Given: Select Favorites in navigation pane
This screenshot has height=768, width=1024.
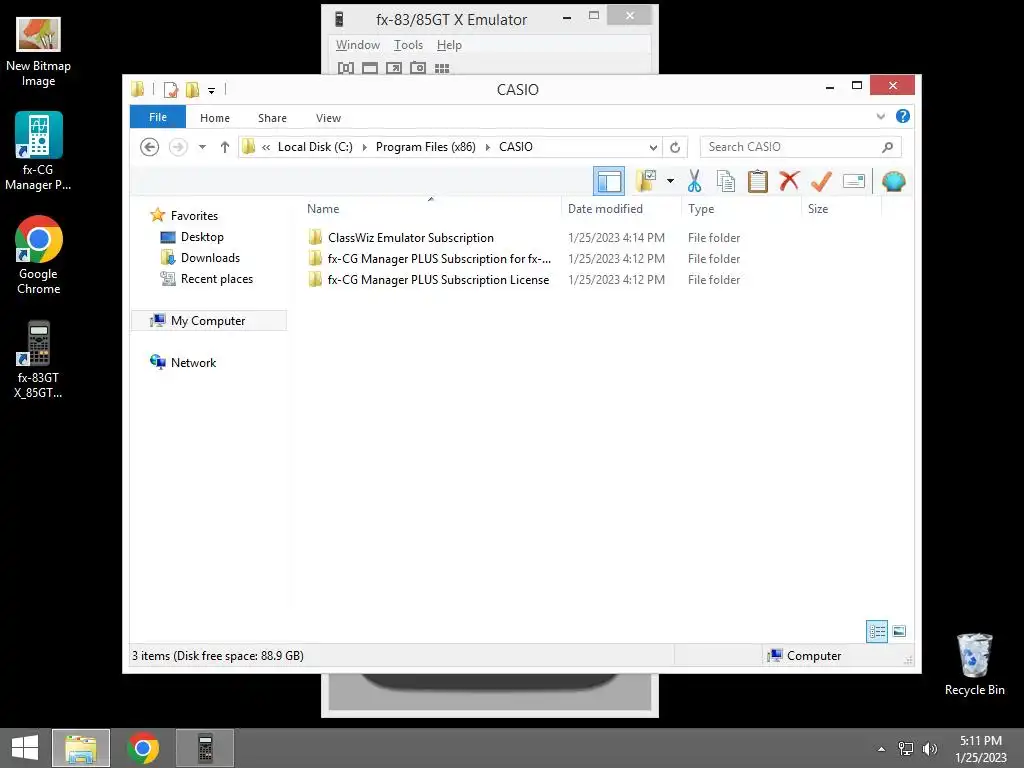Looking at the screenshot, I should (194, 216).
